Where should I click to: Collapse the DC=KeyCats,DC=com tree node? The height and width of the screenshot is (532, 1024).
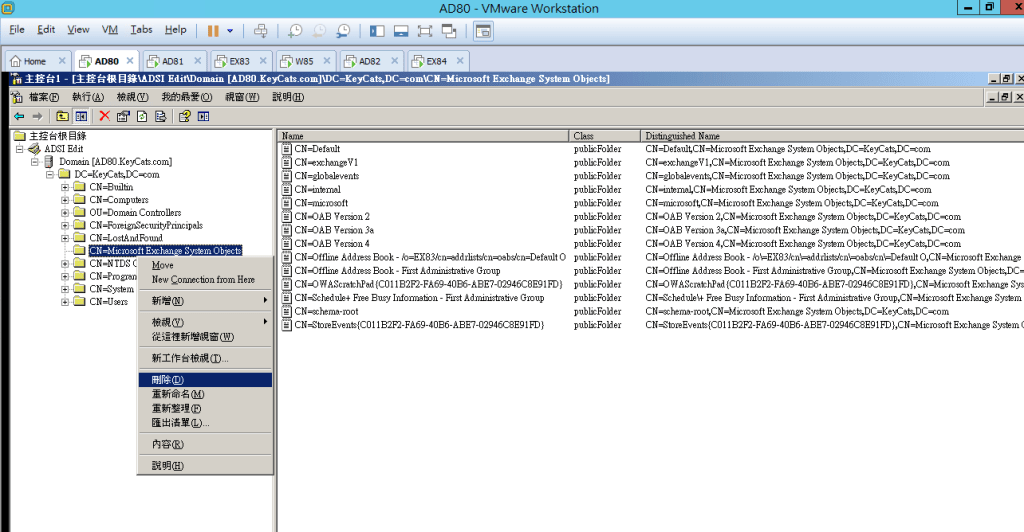pos(51,174)
